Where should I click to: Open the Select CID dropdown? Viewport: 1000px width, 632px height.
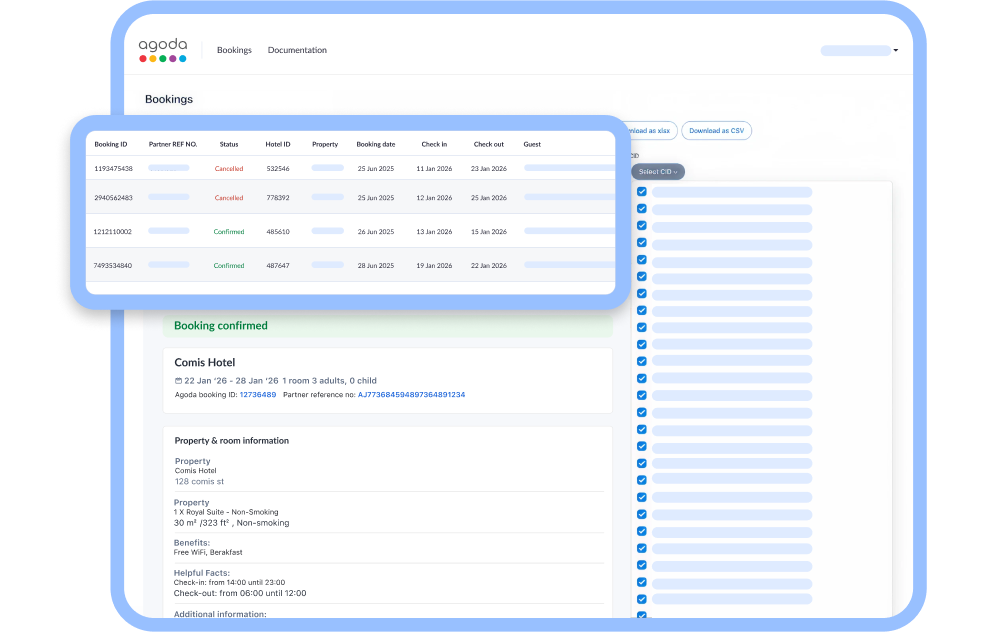(x=658, y=172)
